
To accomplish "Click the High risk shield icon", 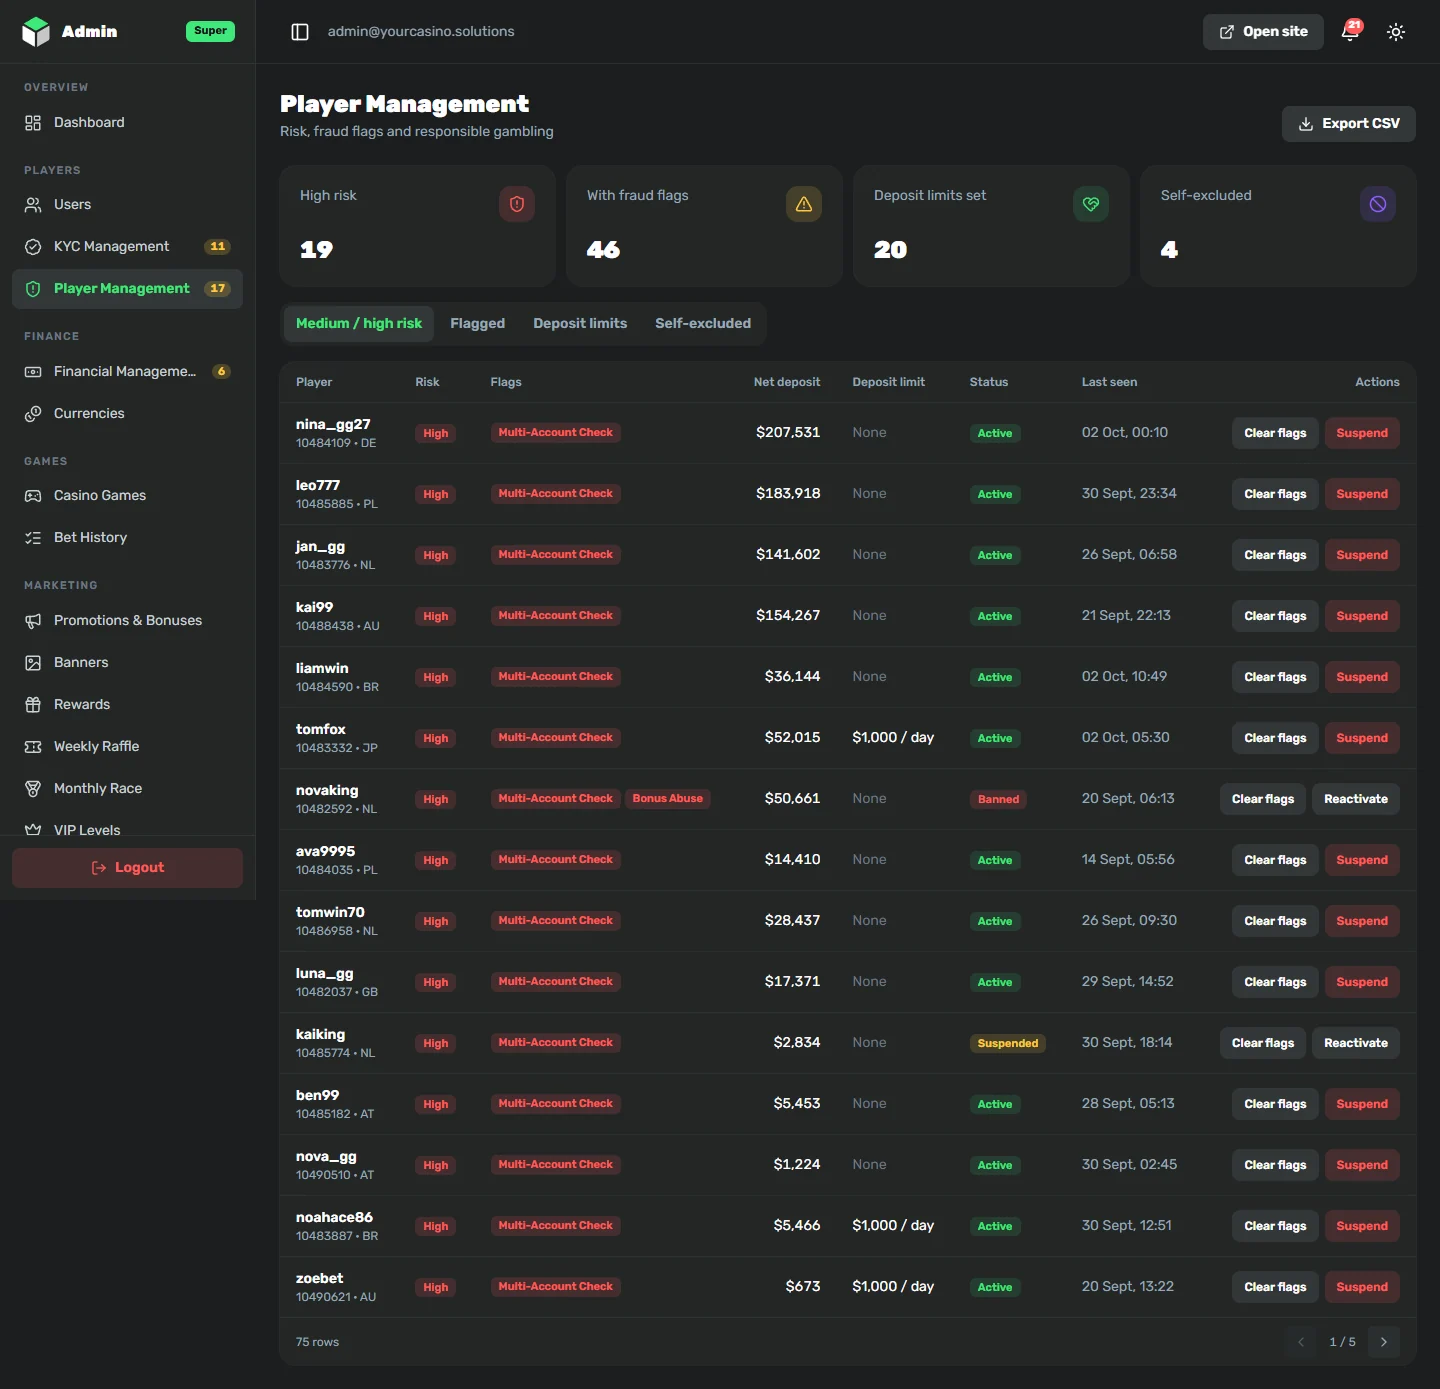I will point(517,204).
